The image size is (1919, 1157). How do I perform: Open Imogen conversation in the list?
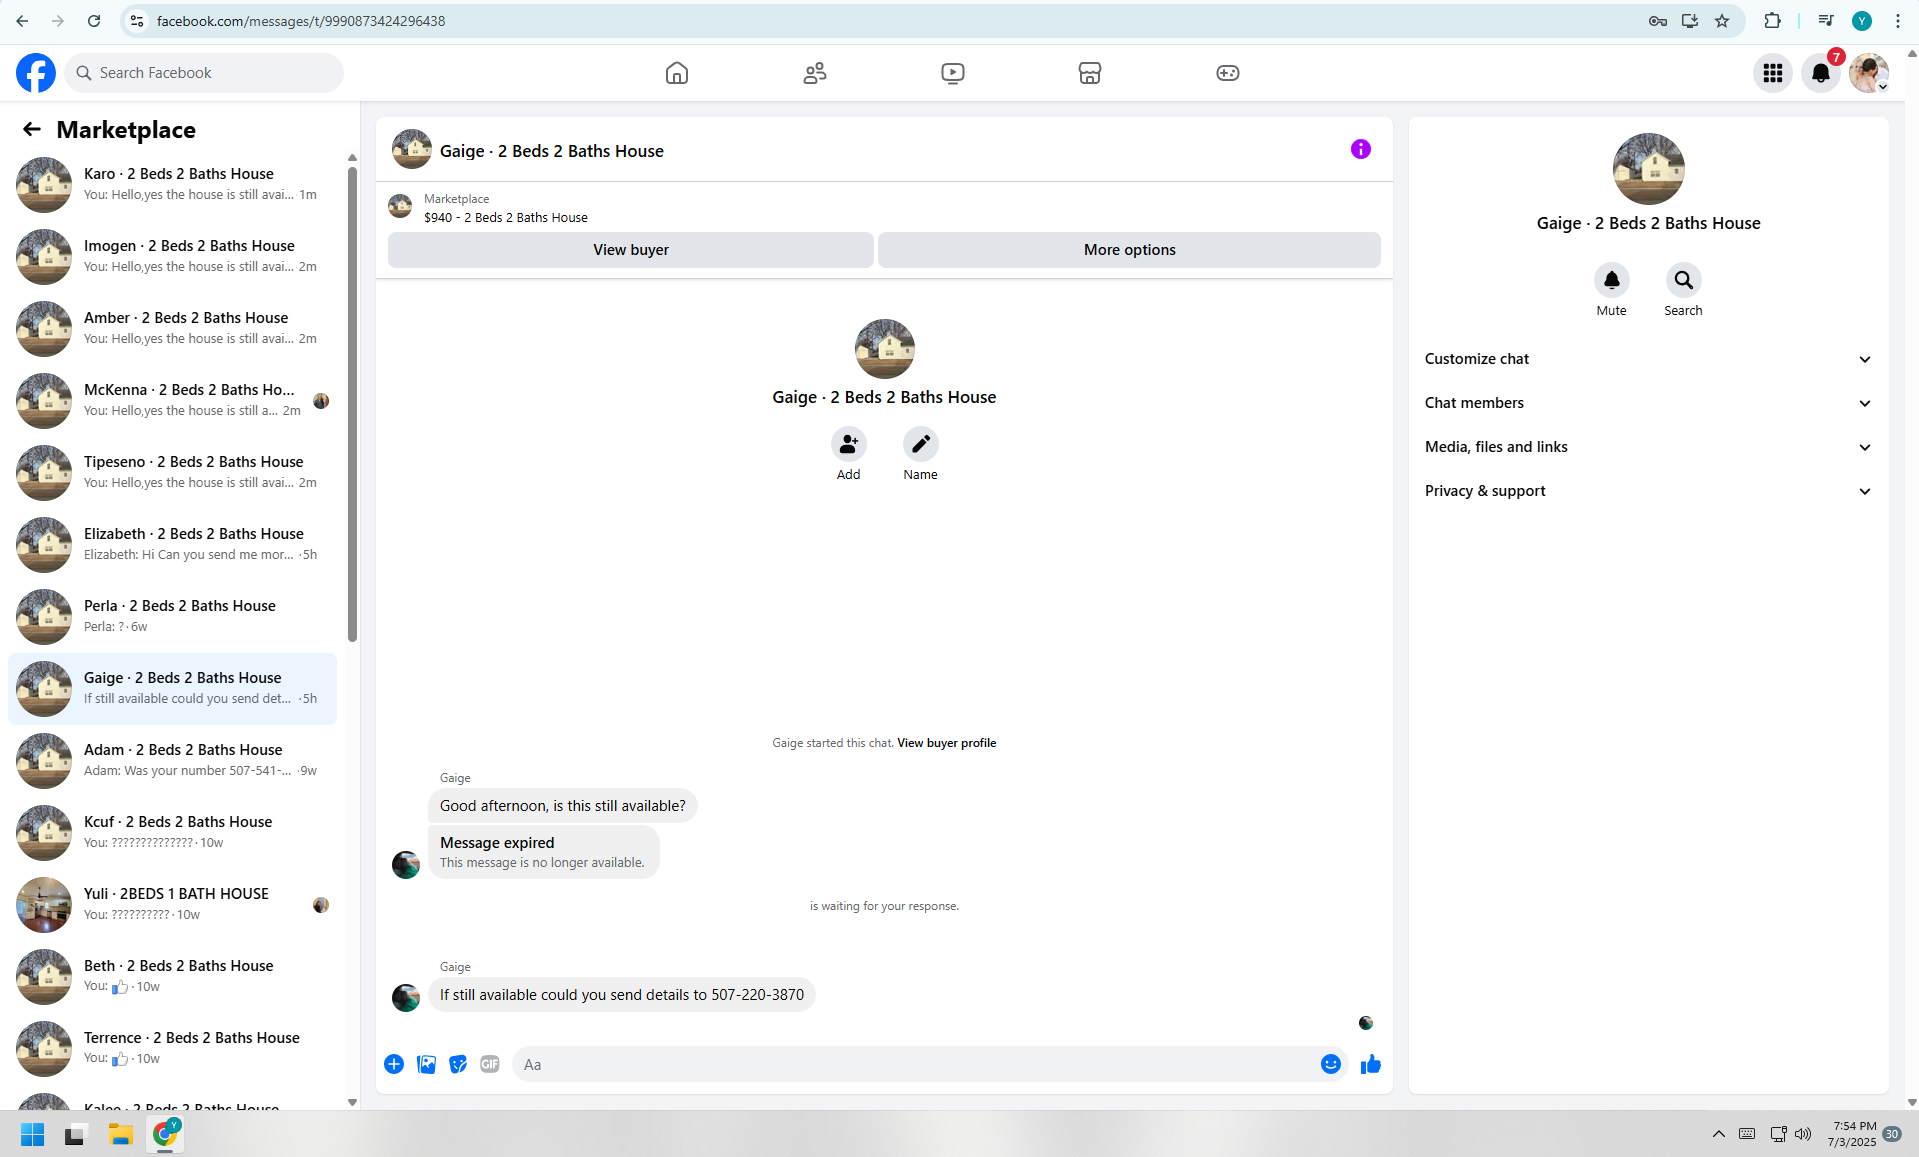(172, 257)
